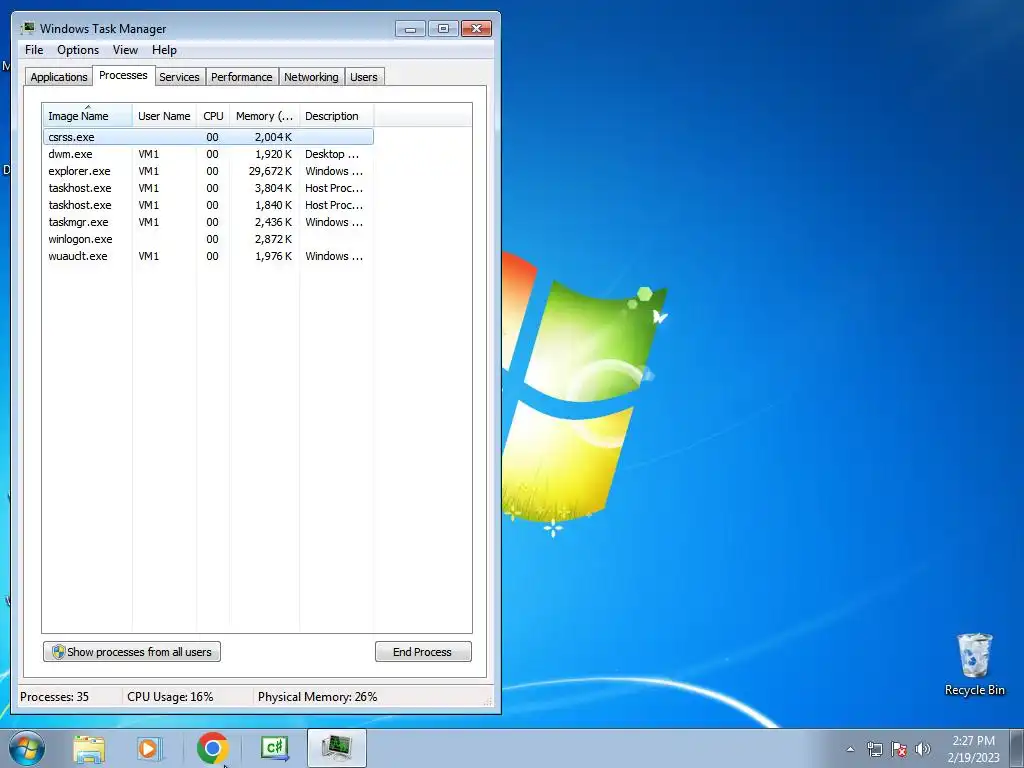The width and height of the screenshot is (1024, 768).
Task: Sort by CPU column header
Action: point(213,116)
